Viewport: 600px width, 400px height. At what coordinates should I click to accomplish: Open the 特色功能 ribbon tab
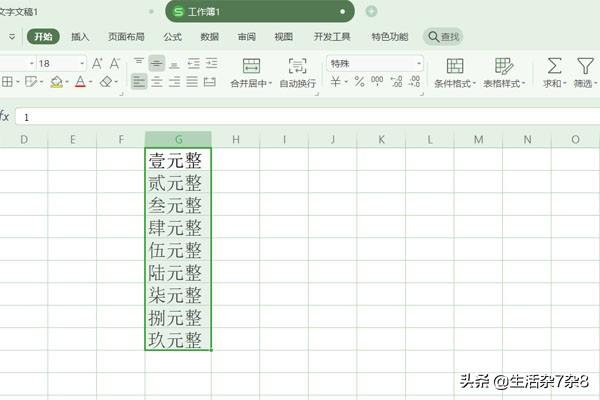390,37
